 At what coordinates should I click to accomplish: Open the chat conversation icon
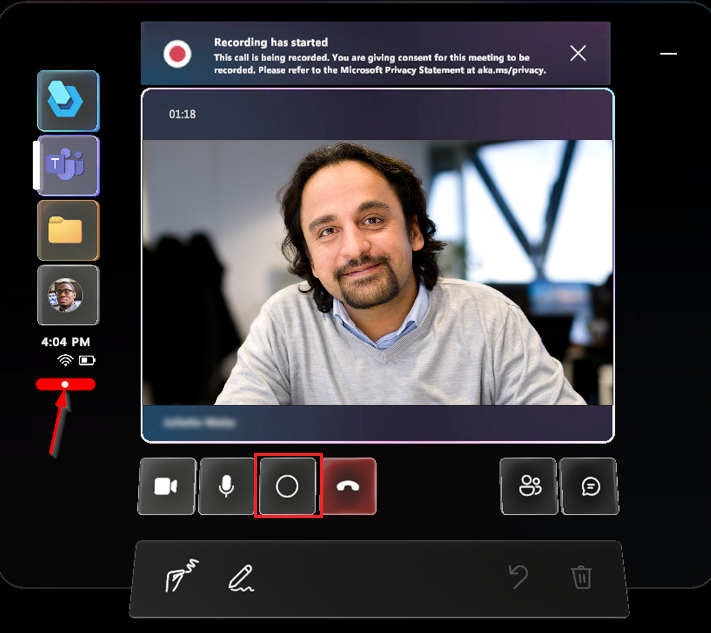pyautogui.click(x=590, y=487)
